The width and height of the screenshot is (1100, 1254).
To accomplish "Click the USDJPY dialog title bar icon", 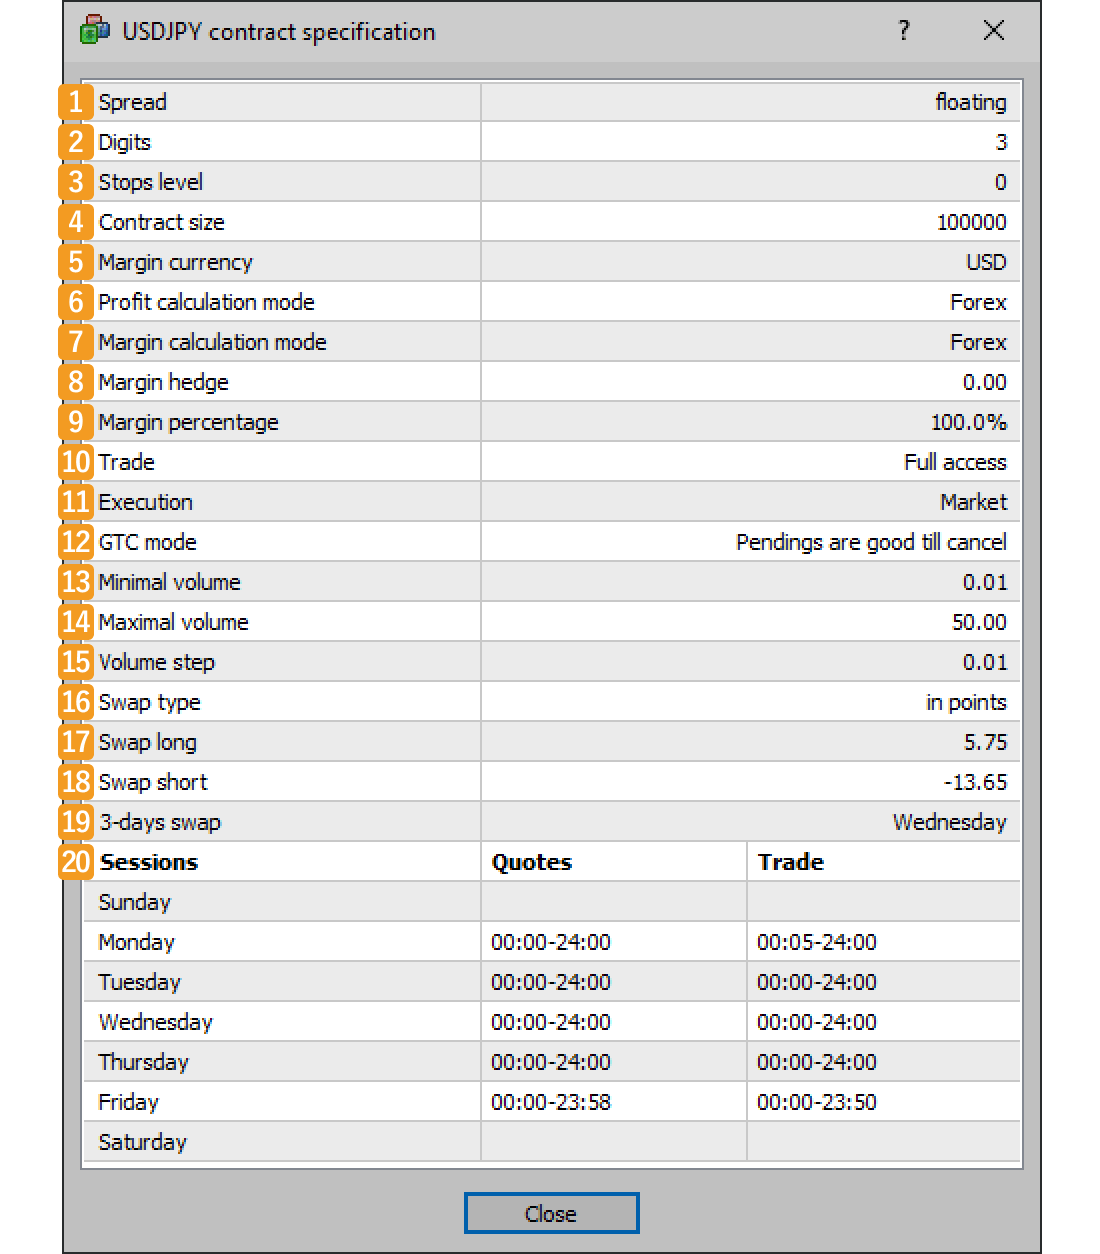I will tap(94, 31).
